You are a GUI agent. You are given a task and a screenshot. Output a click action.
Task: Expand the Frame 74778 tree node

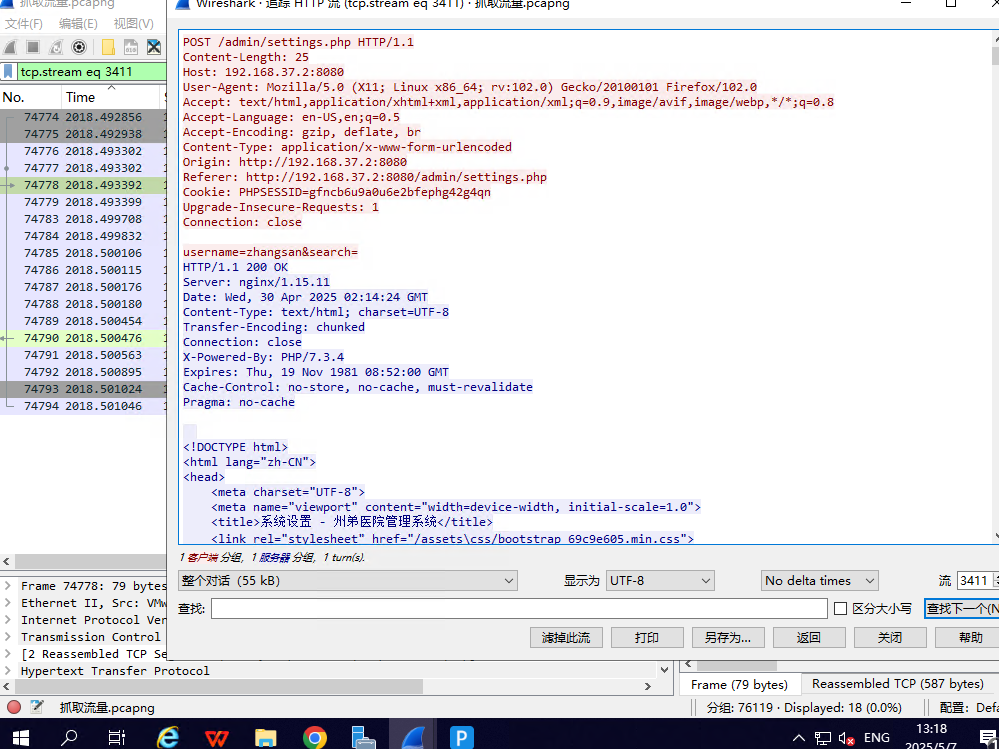point(8,585)
